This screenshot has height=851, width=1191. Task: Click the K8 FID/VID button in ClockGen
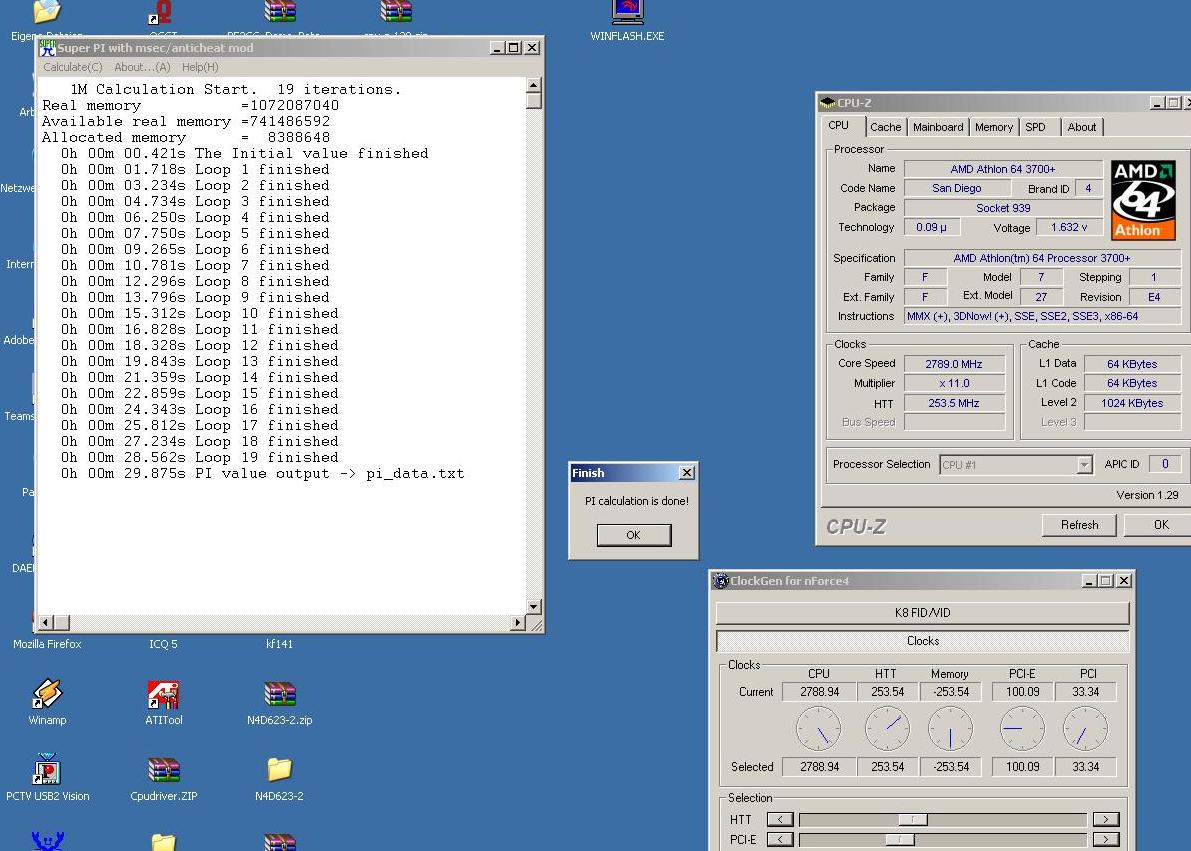pos(923,613)
